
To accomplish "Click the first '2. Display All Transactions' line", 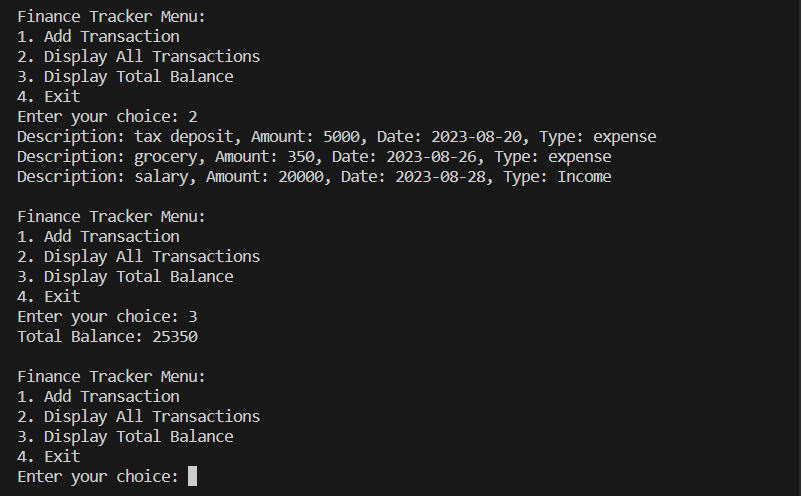I will pos(138,56).
